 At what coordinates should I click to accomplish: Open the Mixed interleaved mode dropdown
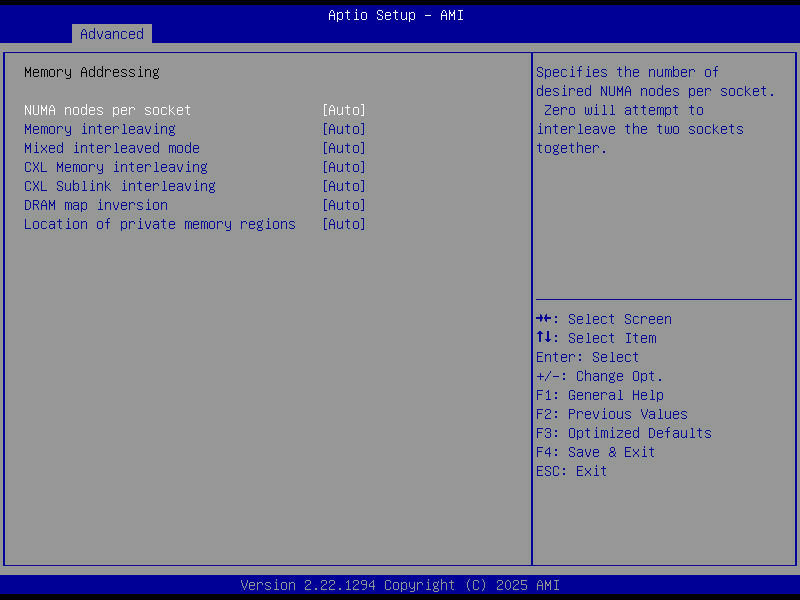point(344,147)
